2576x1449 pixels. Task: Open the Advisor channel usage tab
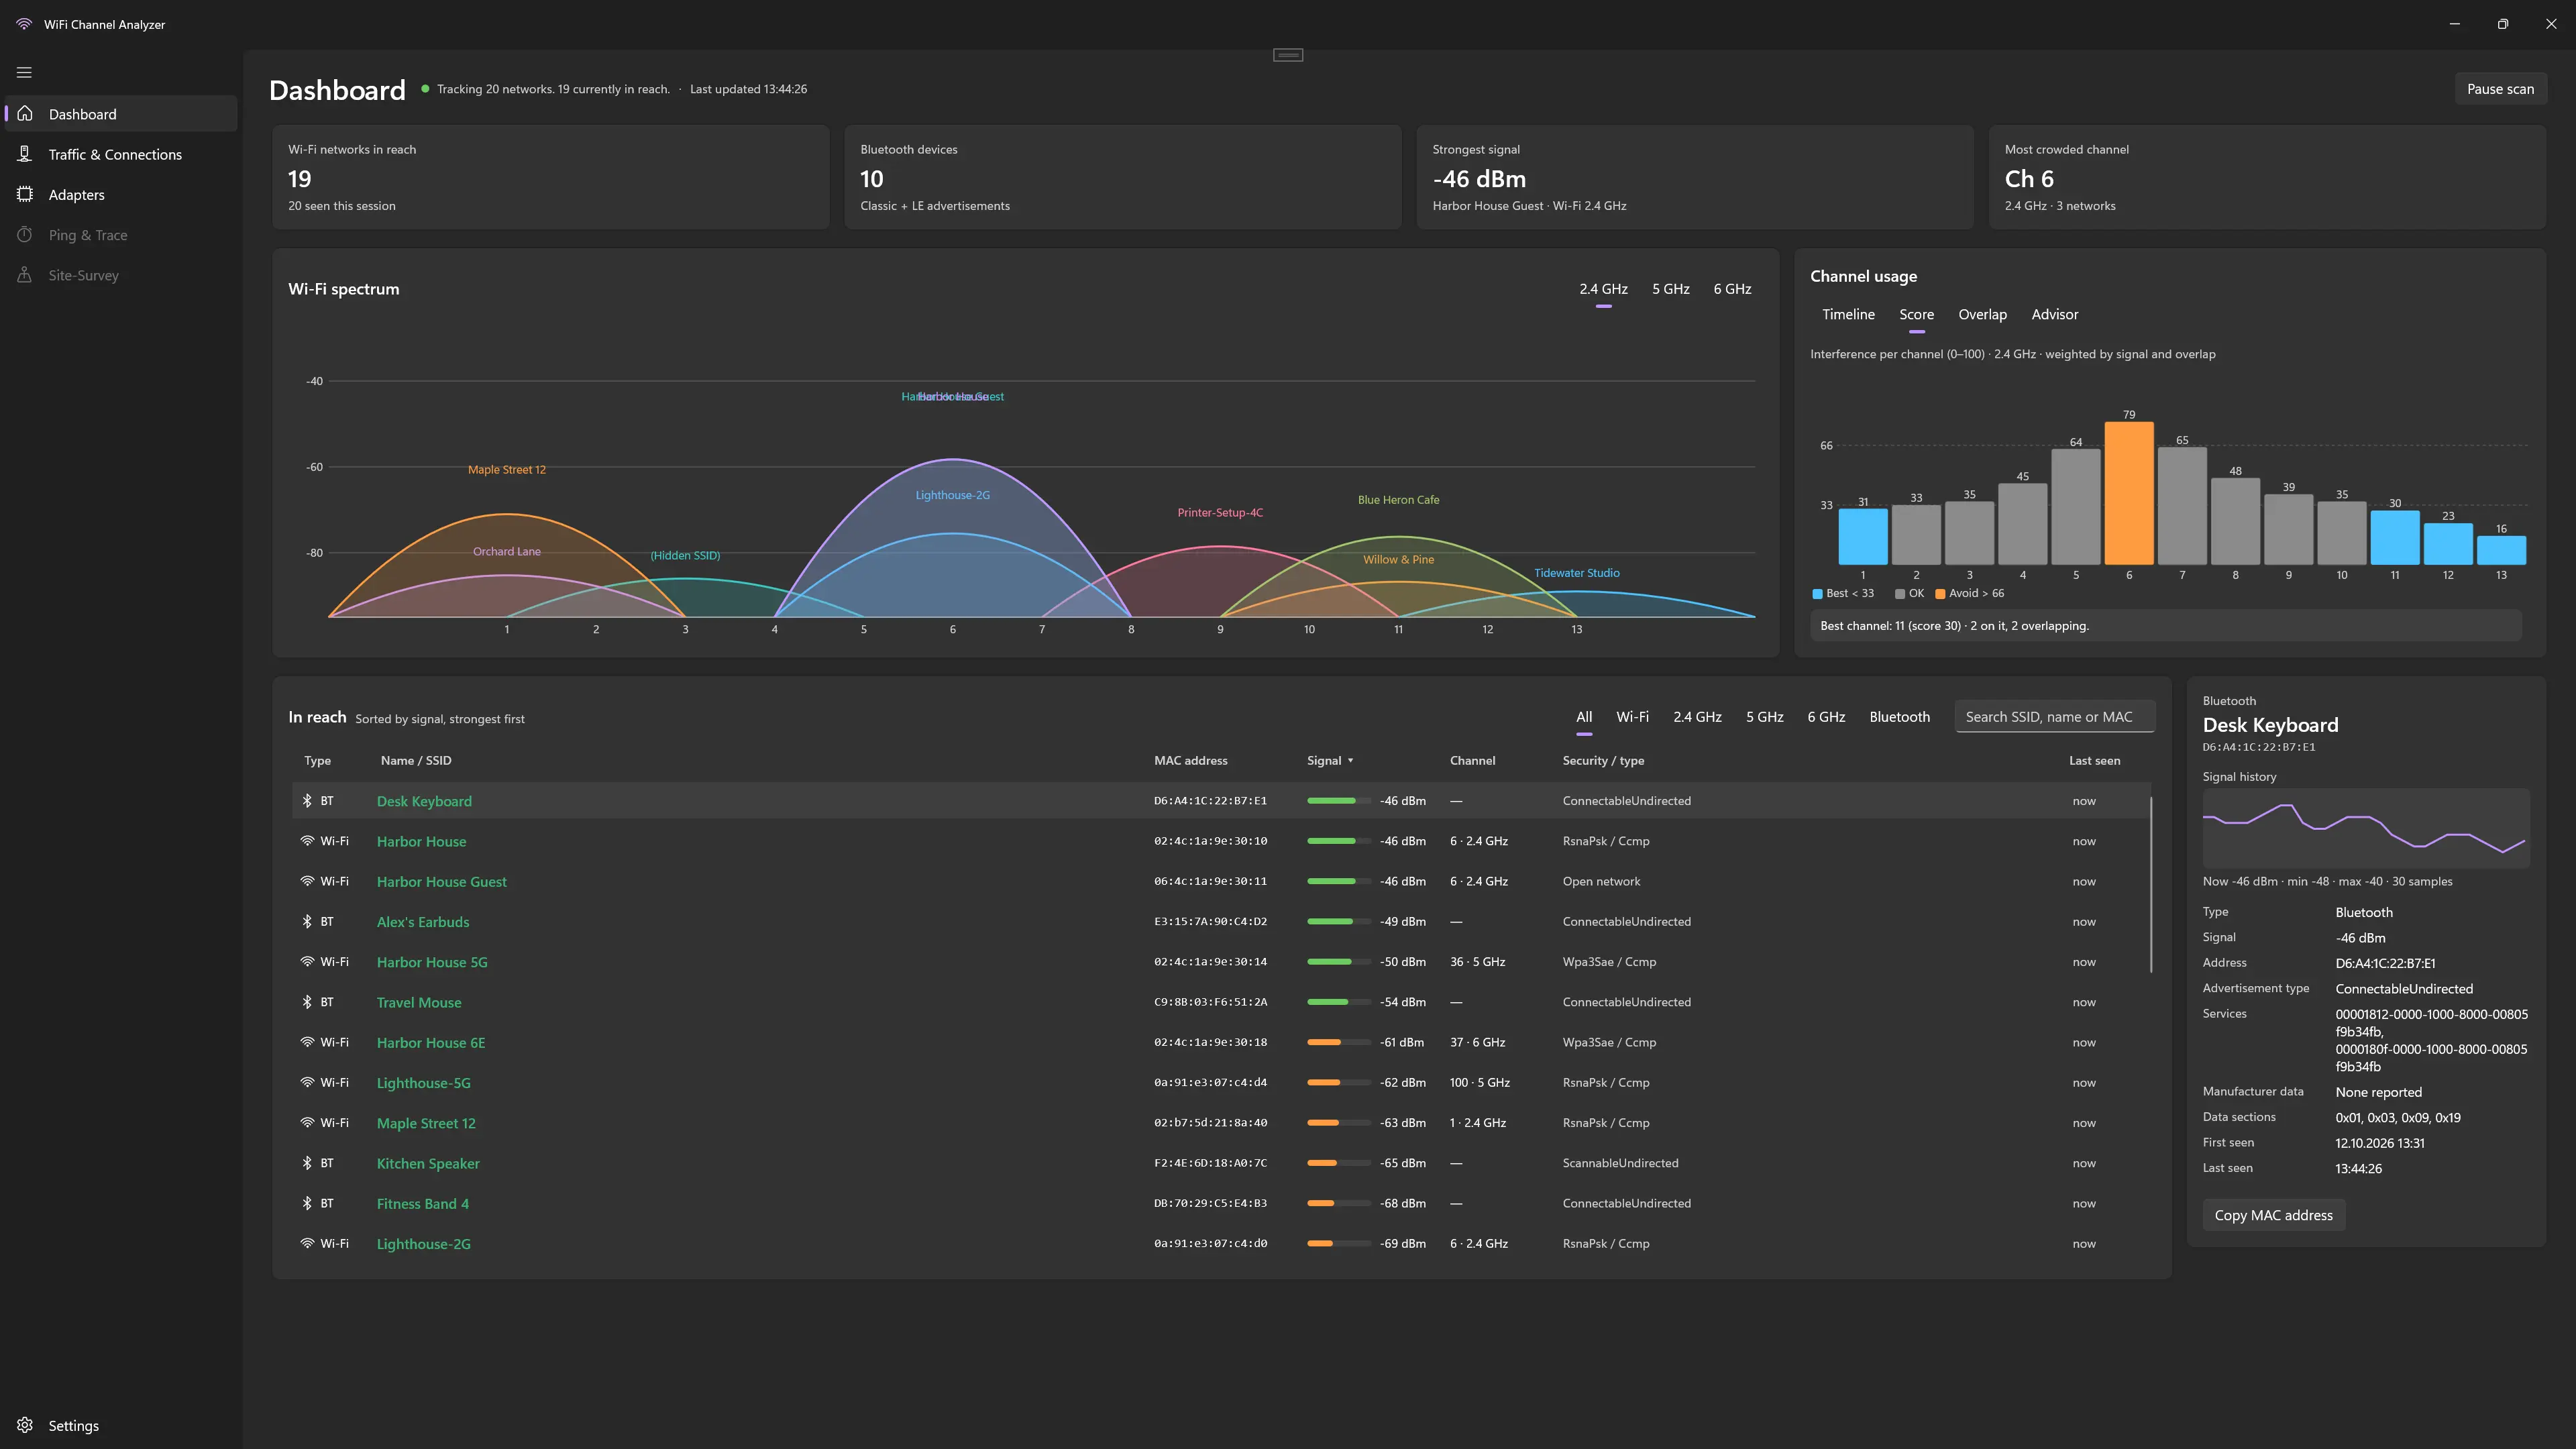pos(2054,314)
